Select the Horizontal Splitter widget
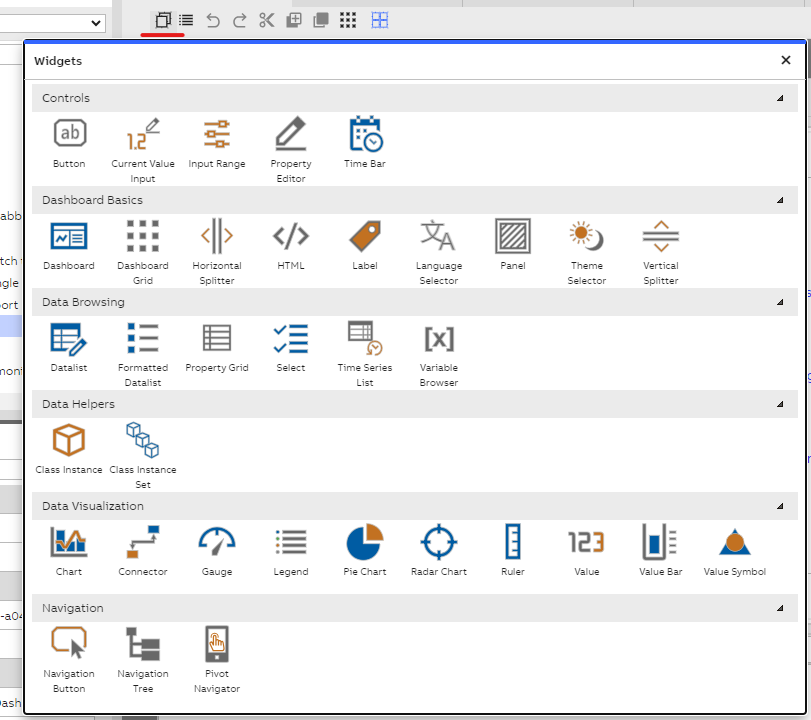The image size is (811, 720). [217, 241]
